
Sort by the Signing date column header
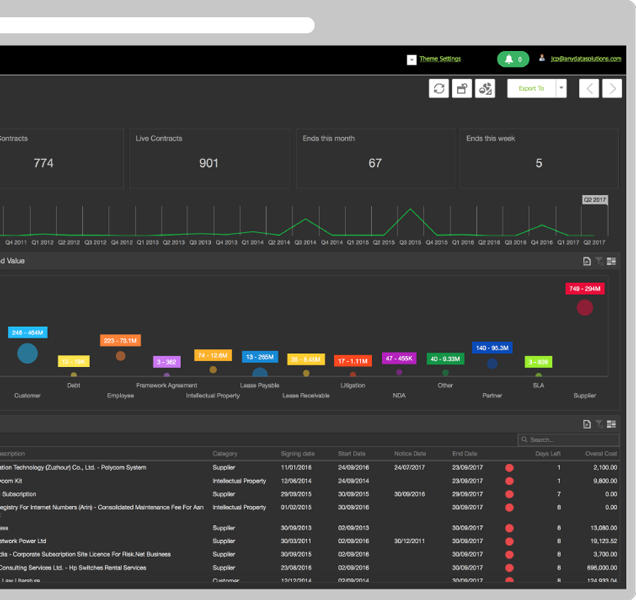pyautogui.click(x=298, y=454)
